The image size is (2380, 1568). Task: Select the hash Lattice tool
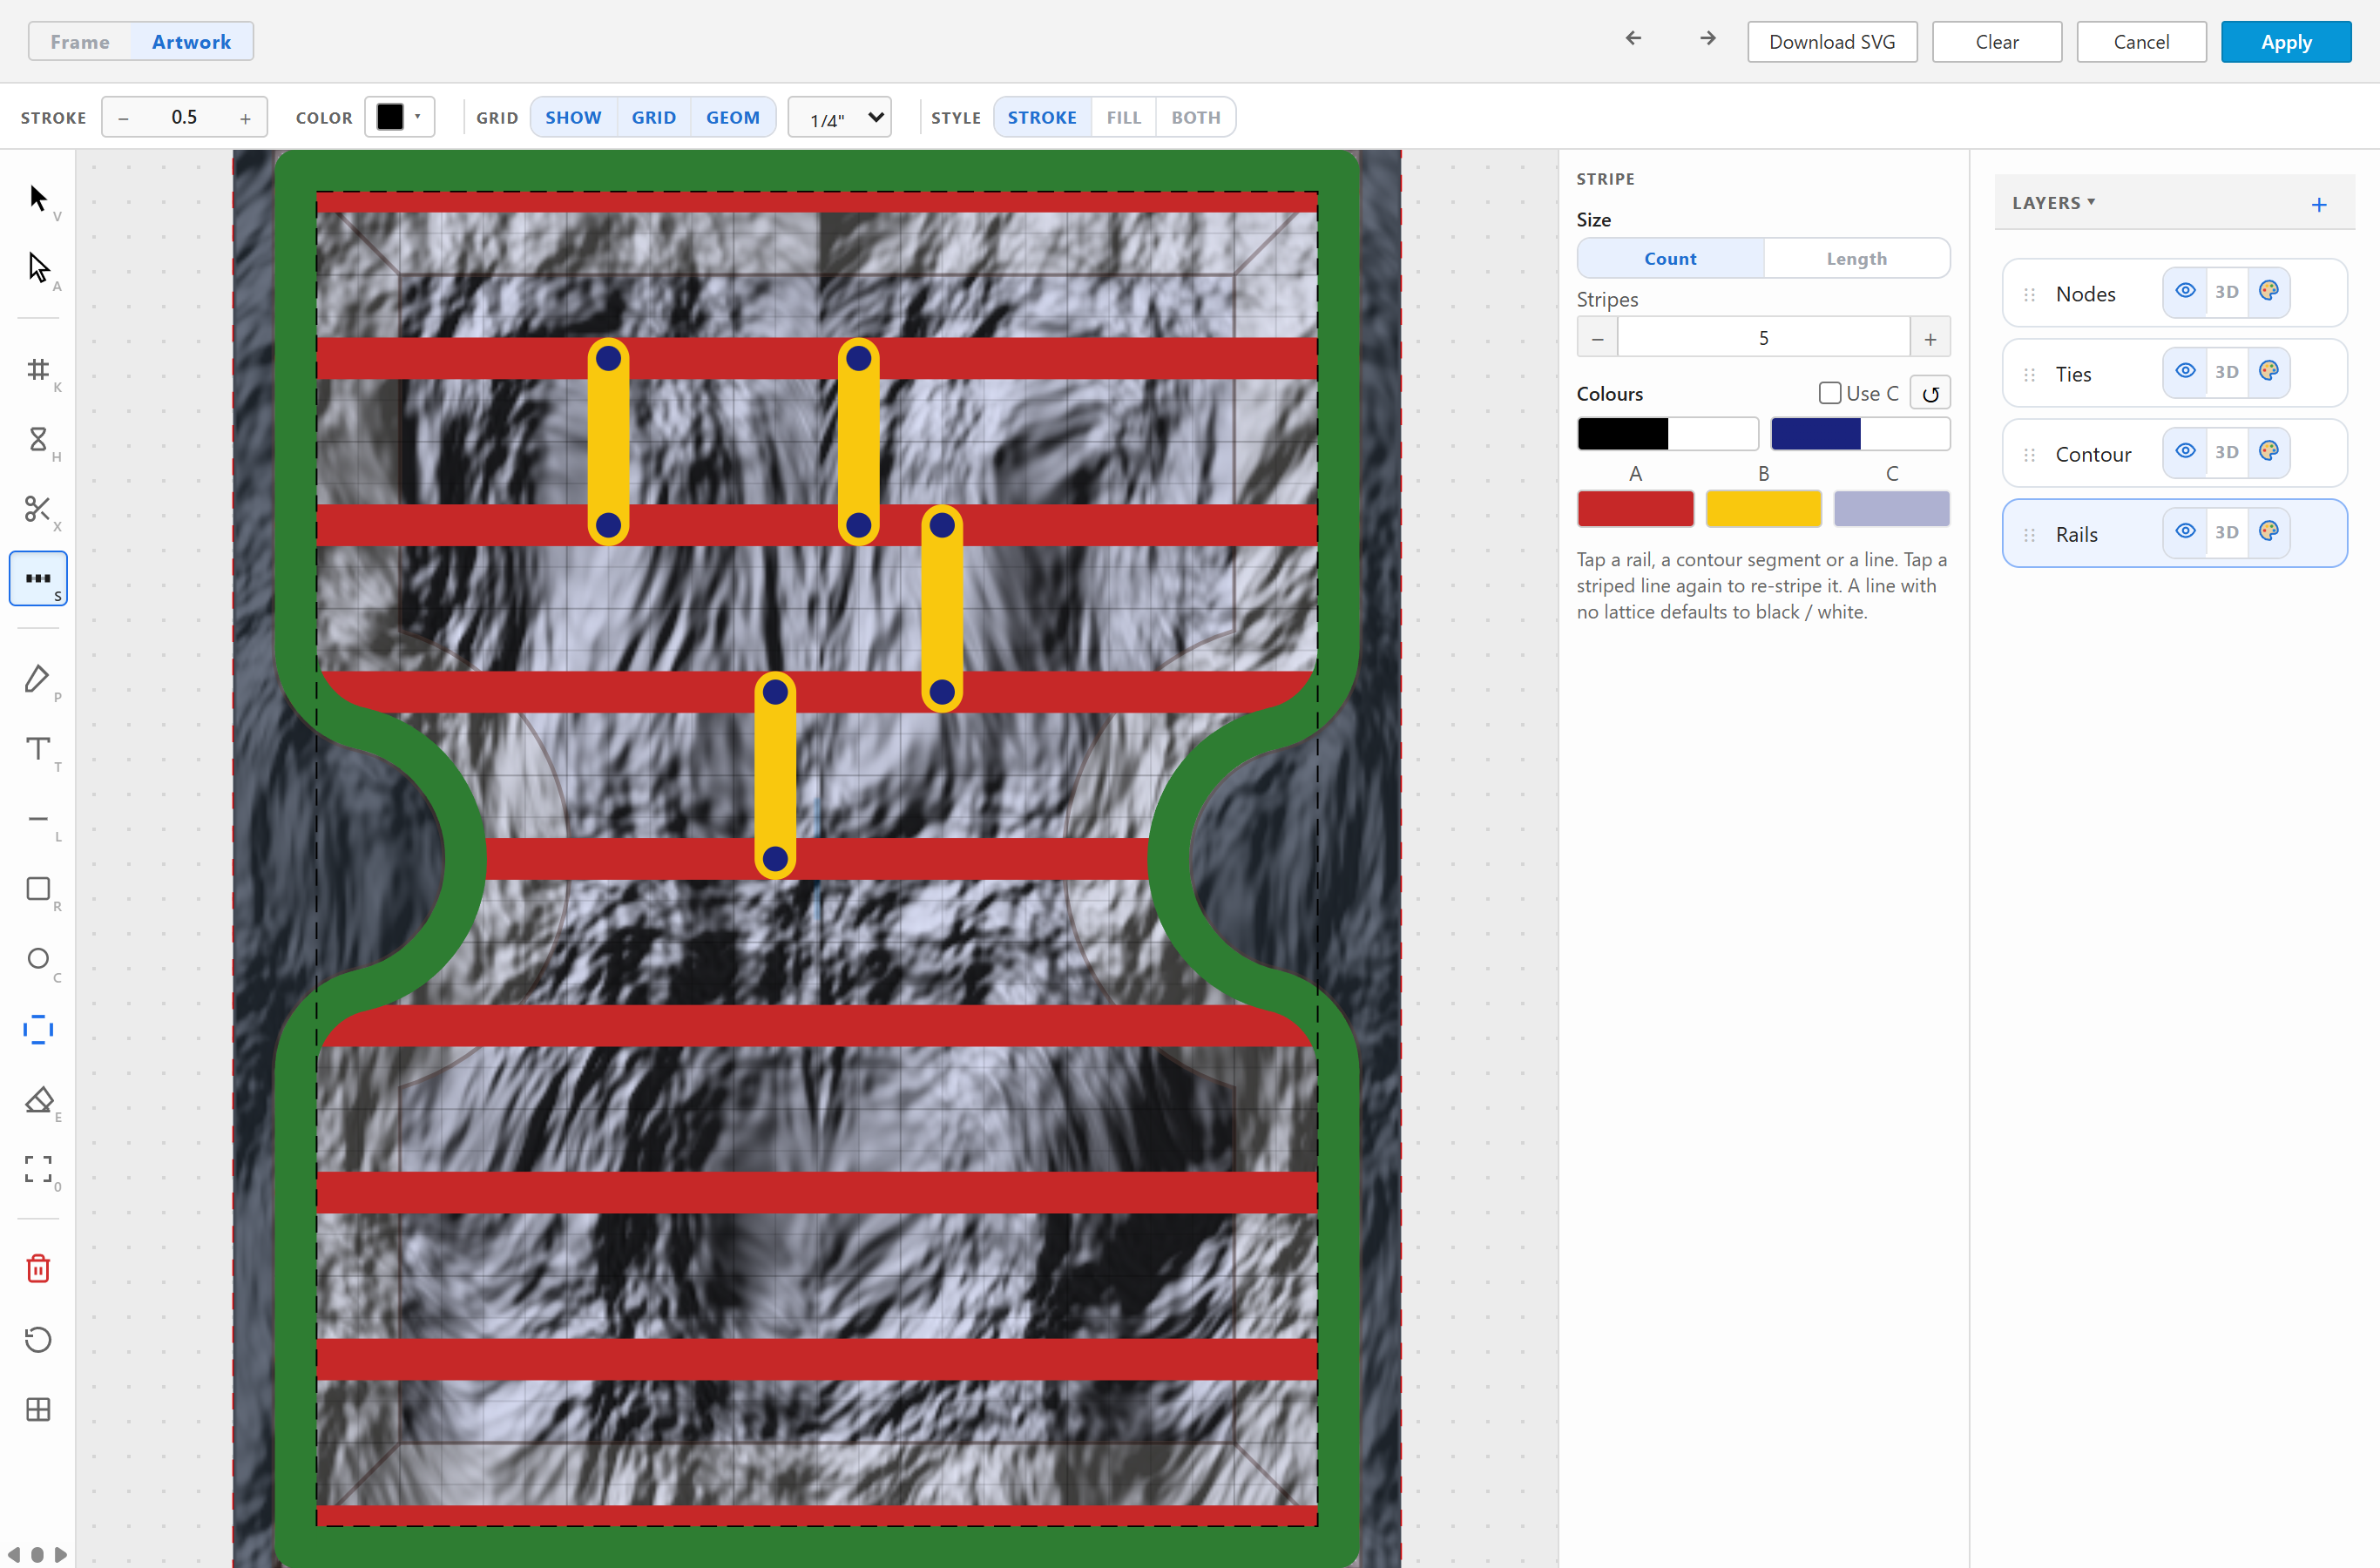tap(38, 370)
